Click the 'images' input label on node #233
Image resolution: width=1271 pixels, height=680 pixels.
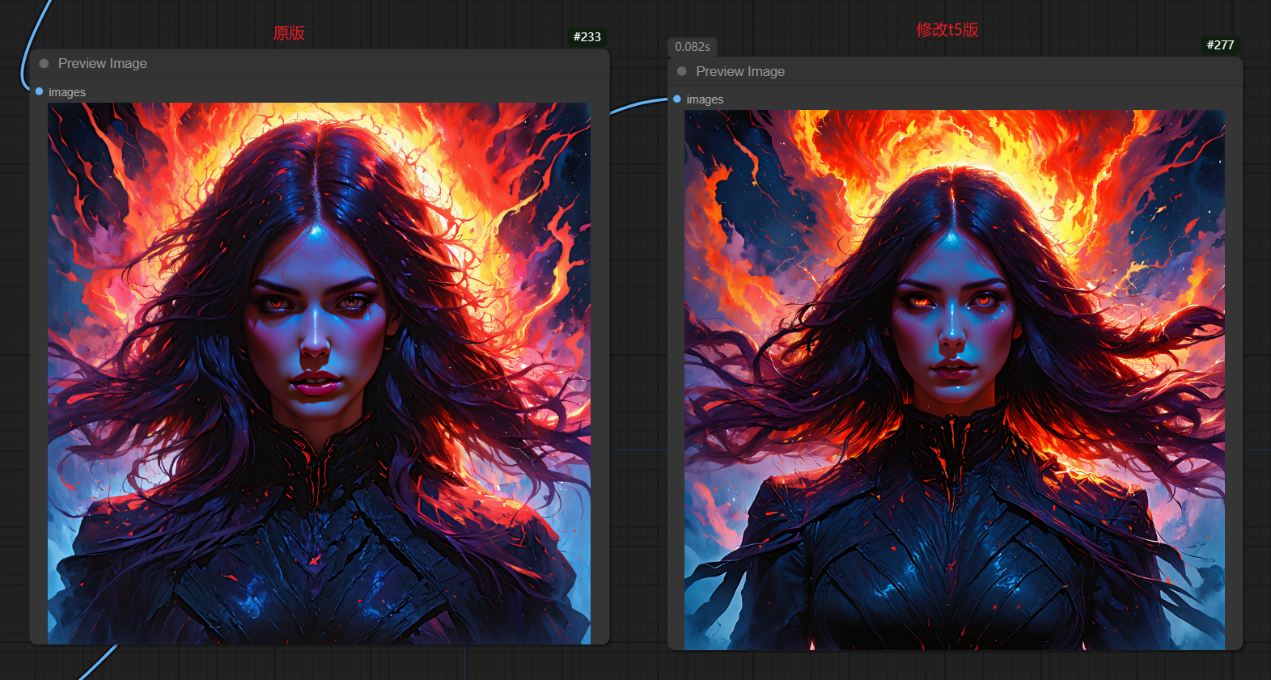tap(67, 92)
